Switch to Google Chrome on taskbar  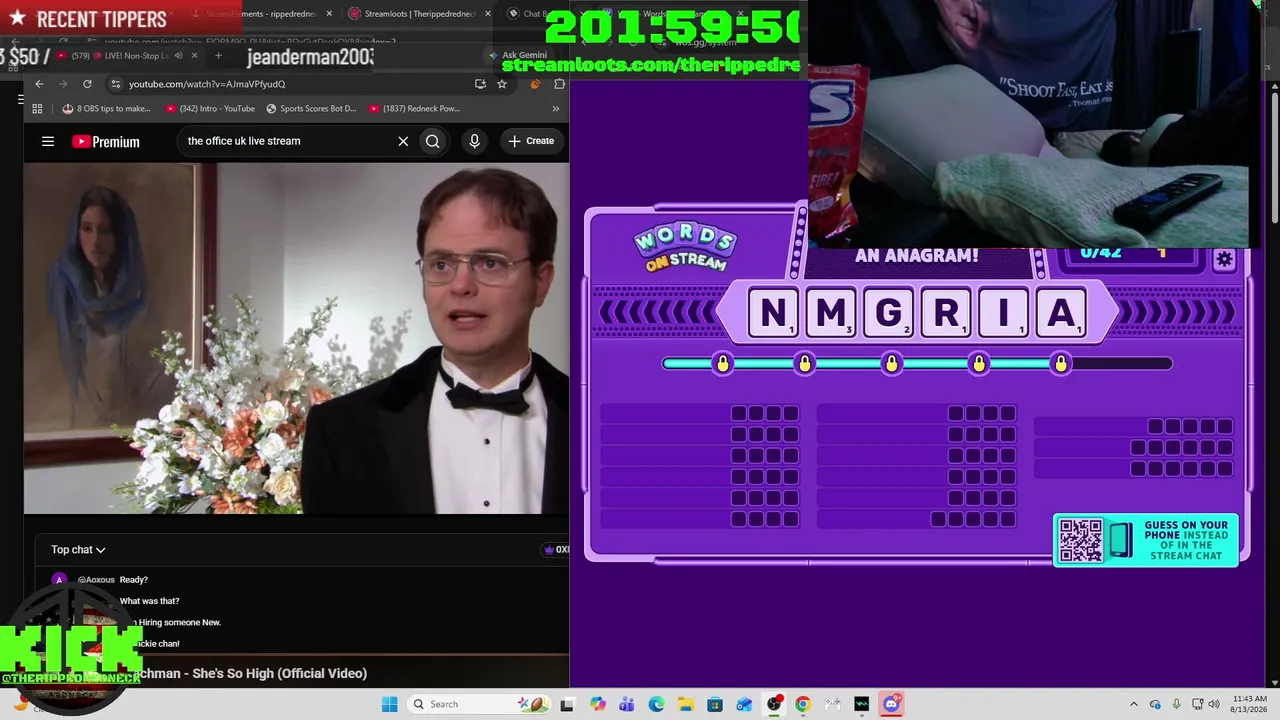(x=803, y=704)
